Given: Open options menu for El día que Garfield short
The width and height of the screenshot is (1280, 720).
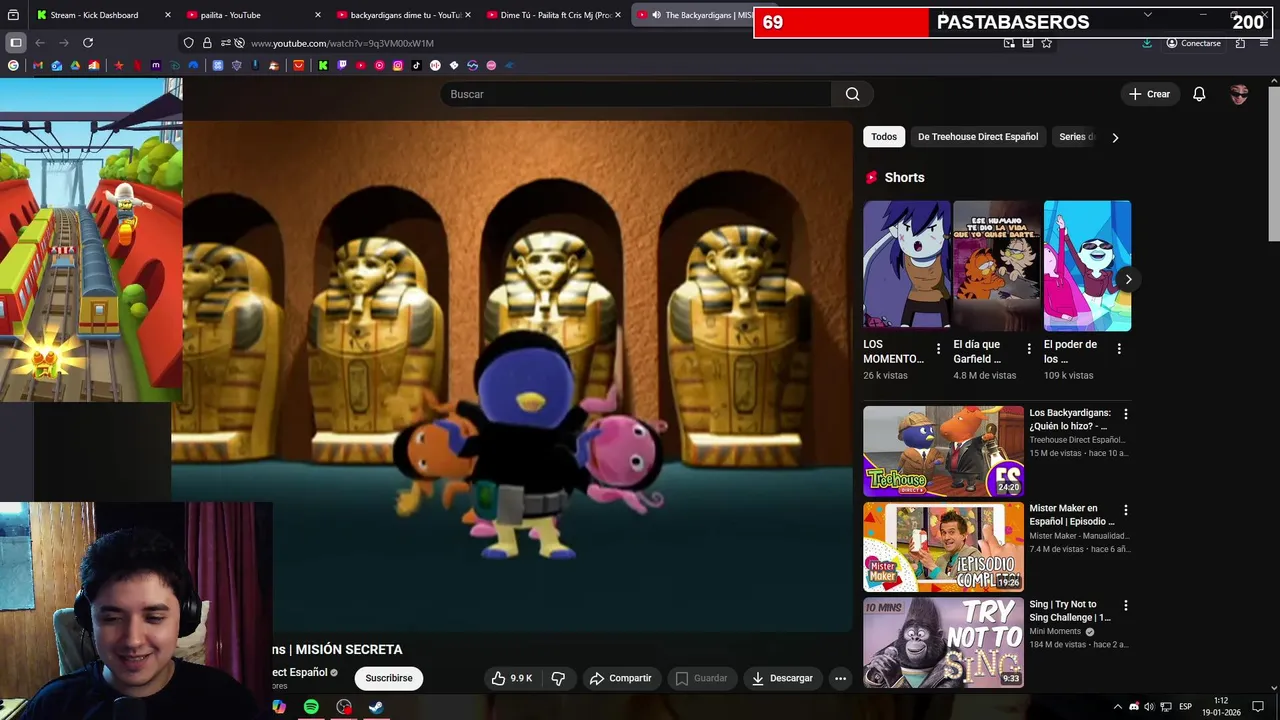Looking at the screenshot, I should pos(1029,349).
